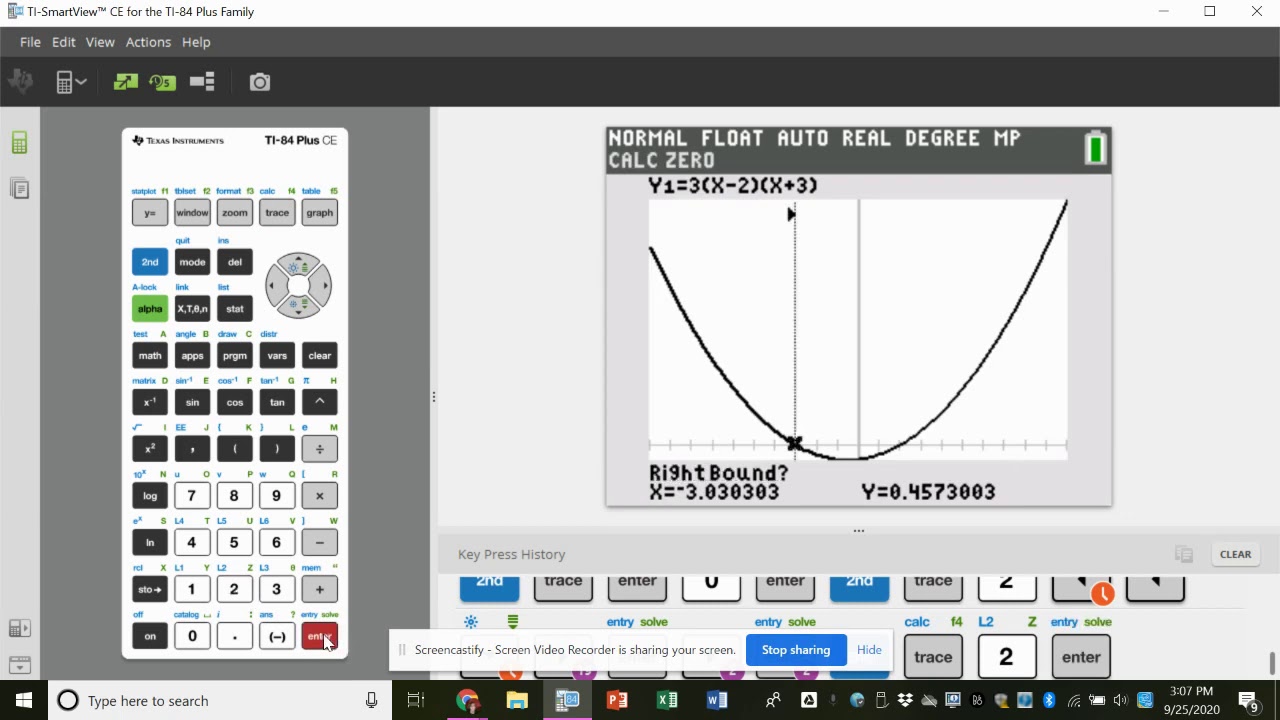Hide the Screencastify sharing notification
1280x720 pixels.
pyautogui.click(x=869, y=650)
